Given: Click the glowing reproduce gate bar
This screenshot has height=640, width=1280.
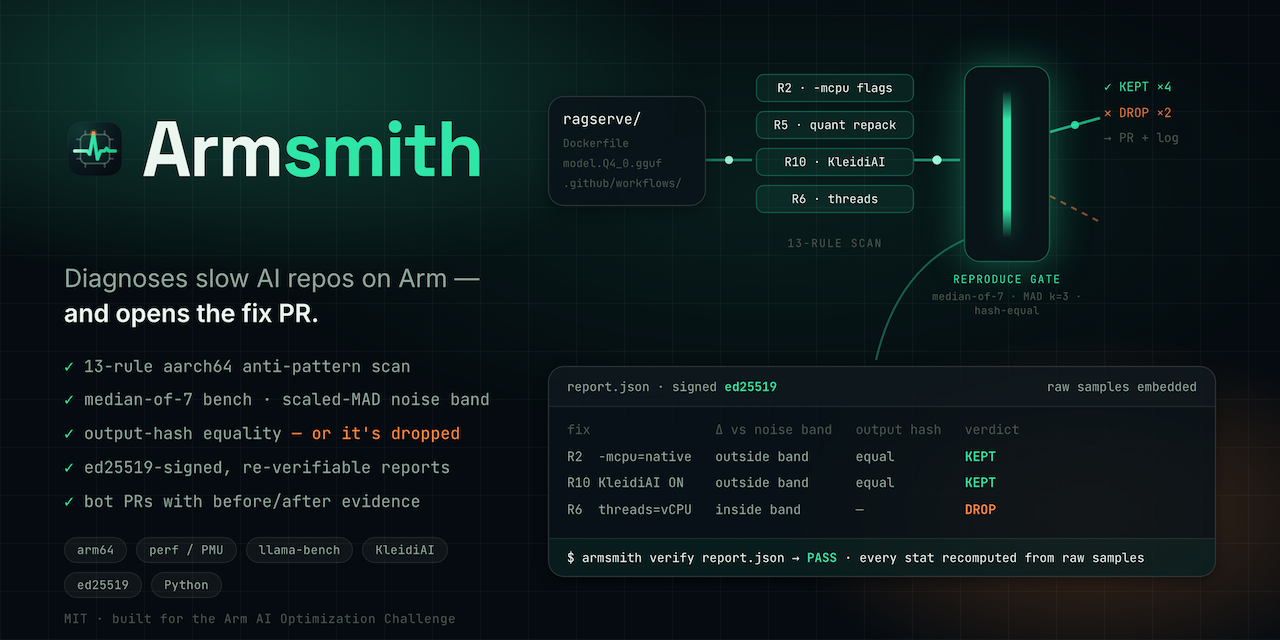Looking at the screenshot, I should [x=1006, y=163].
